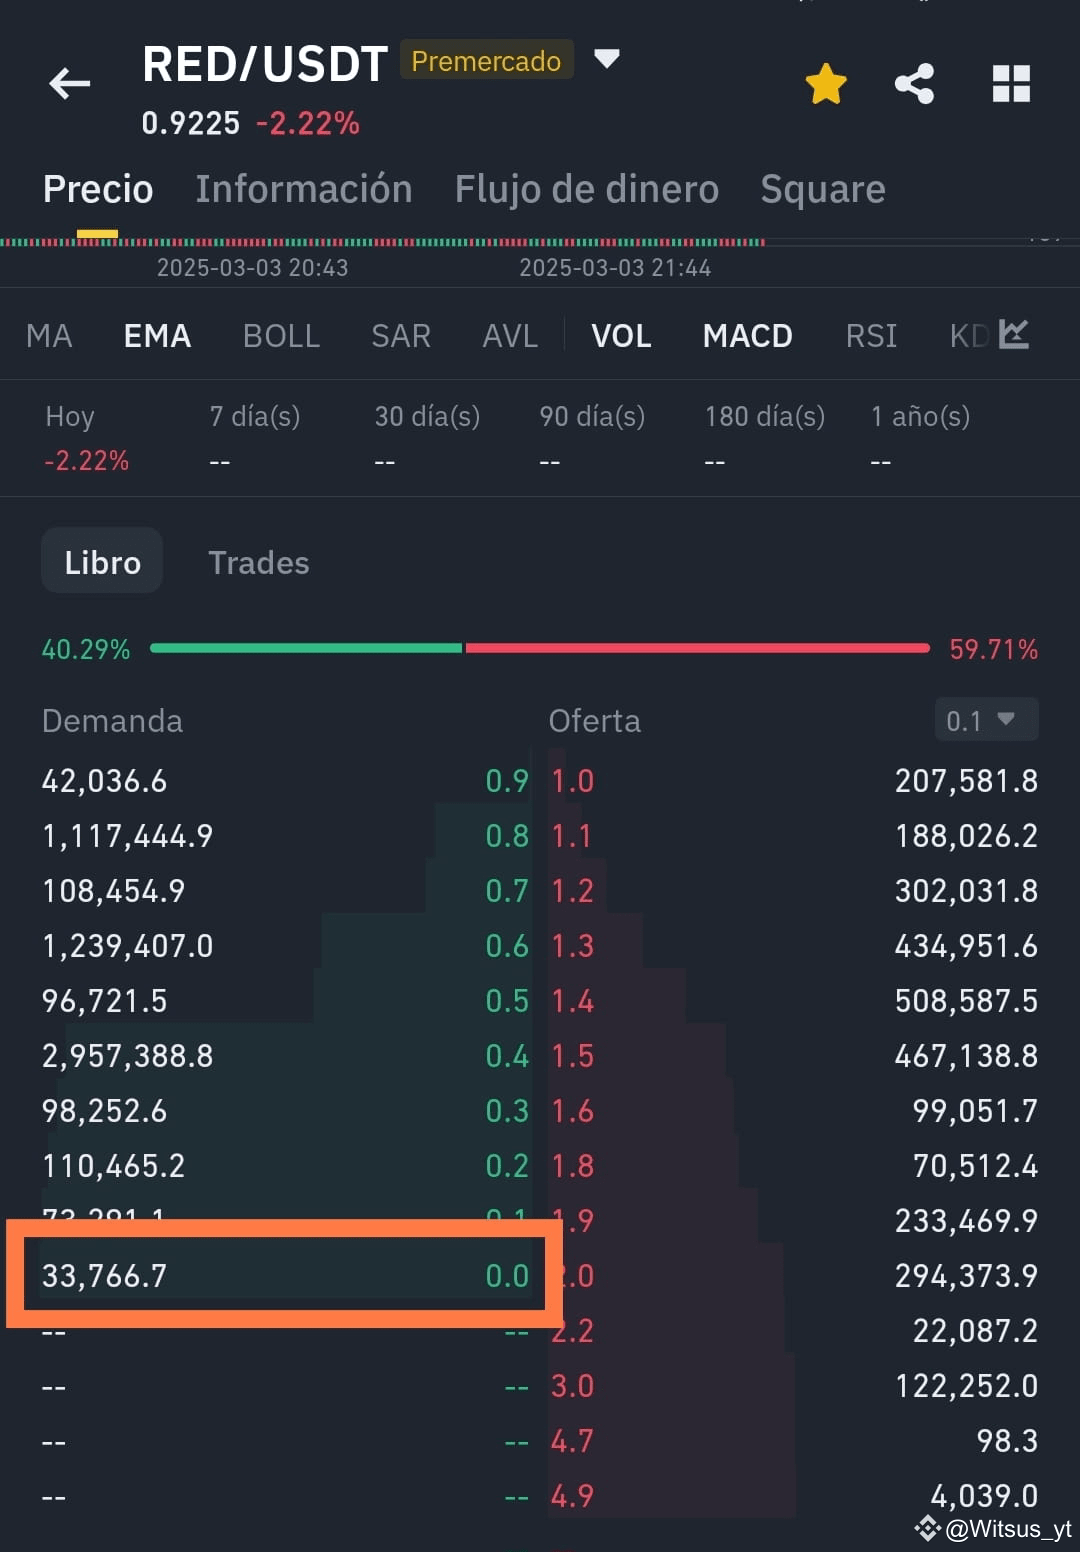Select the 33,766.7 bid row
Viewport: 1080px width, 1552px height.
[x=285, y=1275]
